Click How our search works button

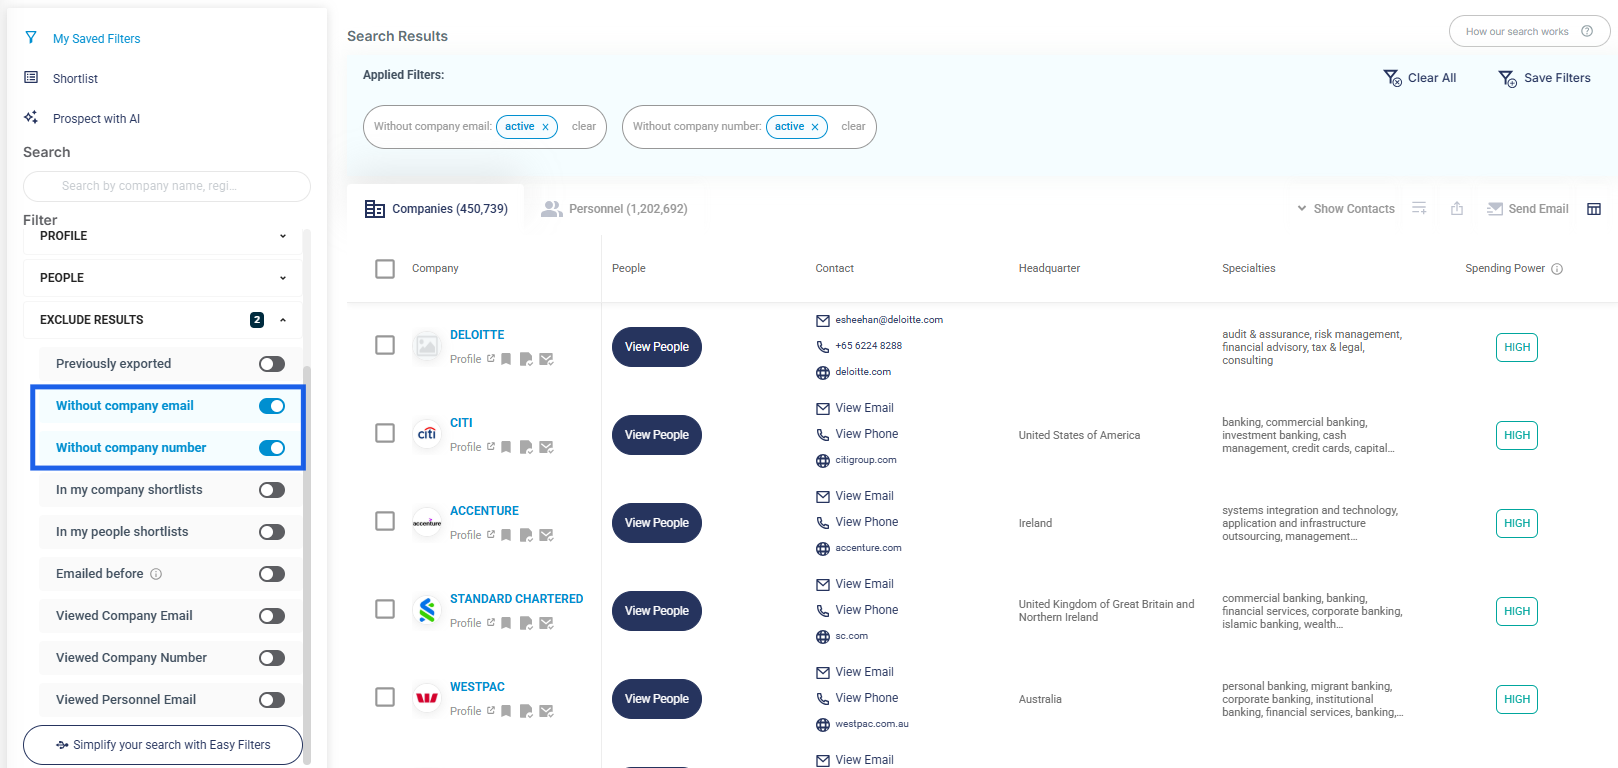coord(1529,31)
